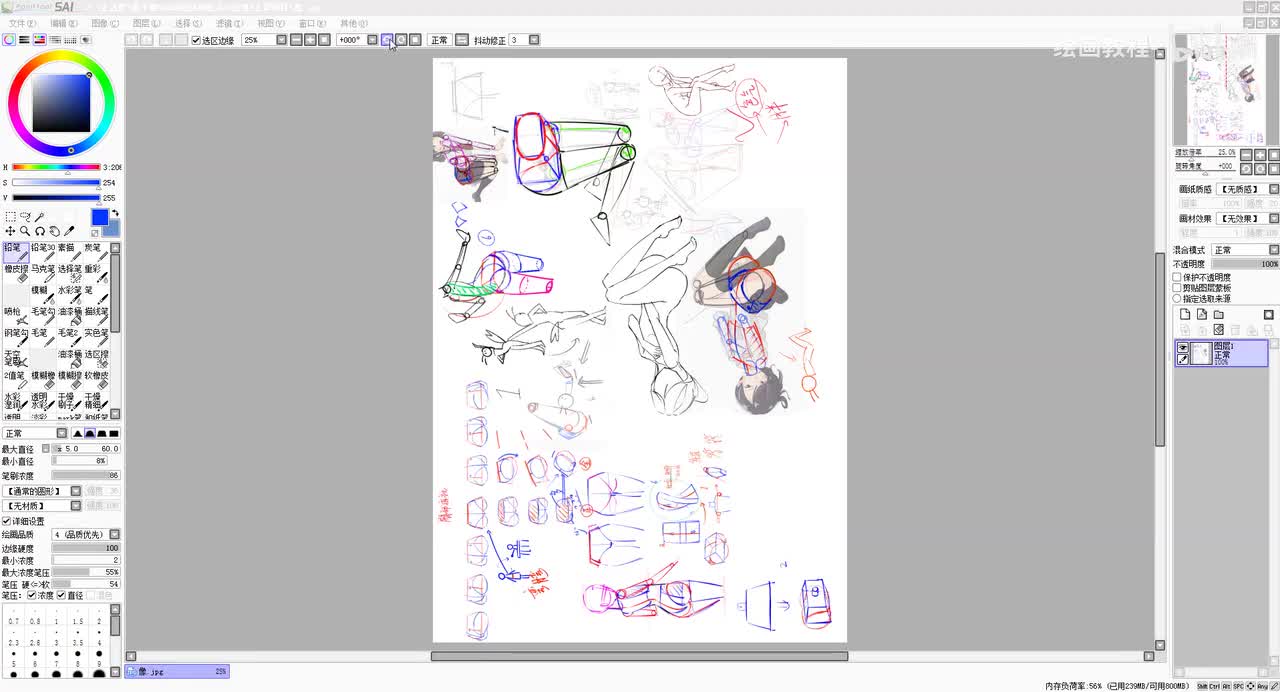Click the canvas horizontal scrollbar

click(640, 657)
